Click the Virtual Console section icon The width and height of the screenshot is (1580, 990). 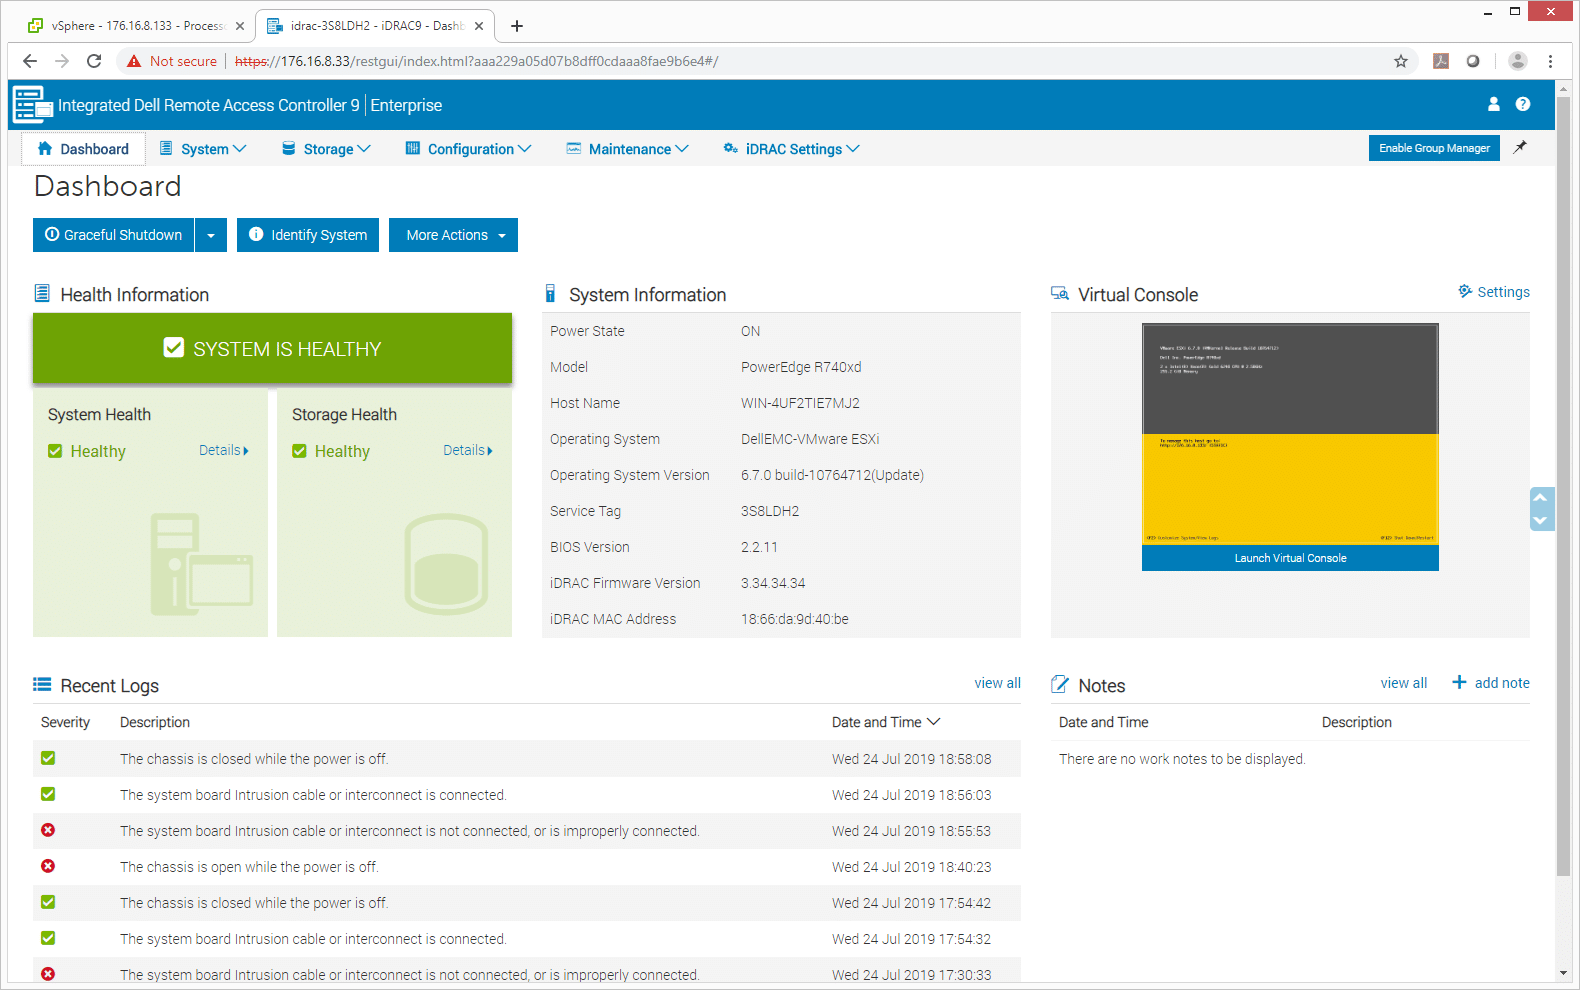[x=1060, y=293]
